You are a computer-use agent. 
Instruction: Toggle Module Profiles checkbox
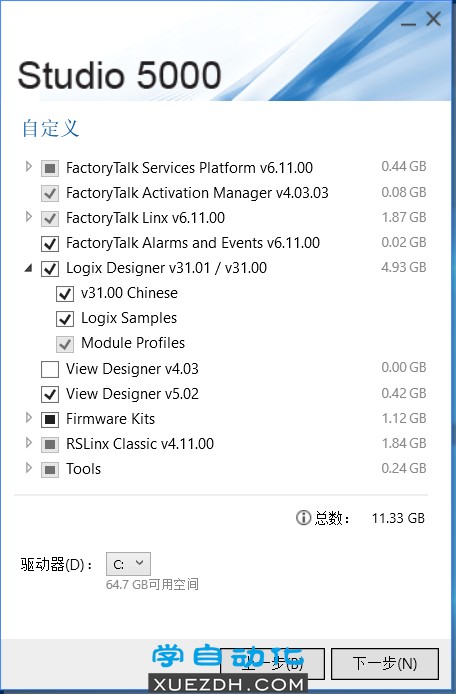pos(65,344)
